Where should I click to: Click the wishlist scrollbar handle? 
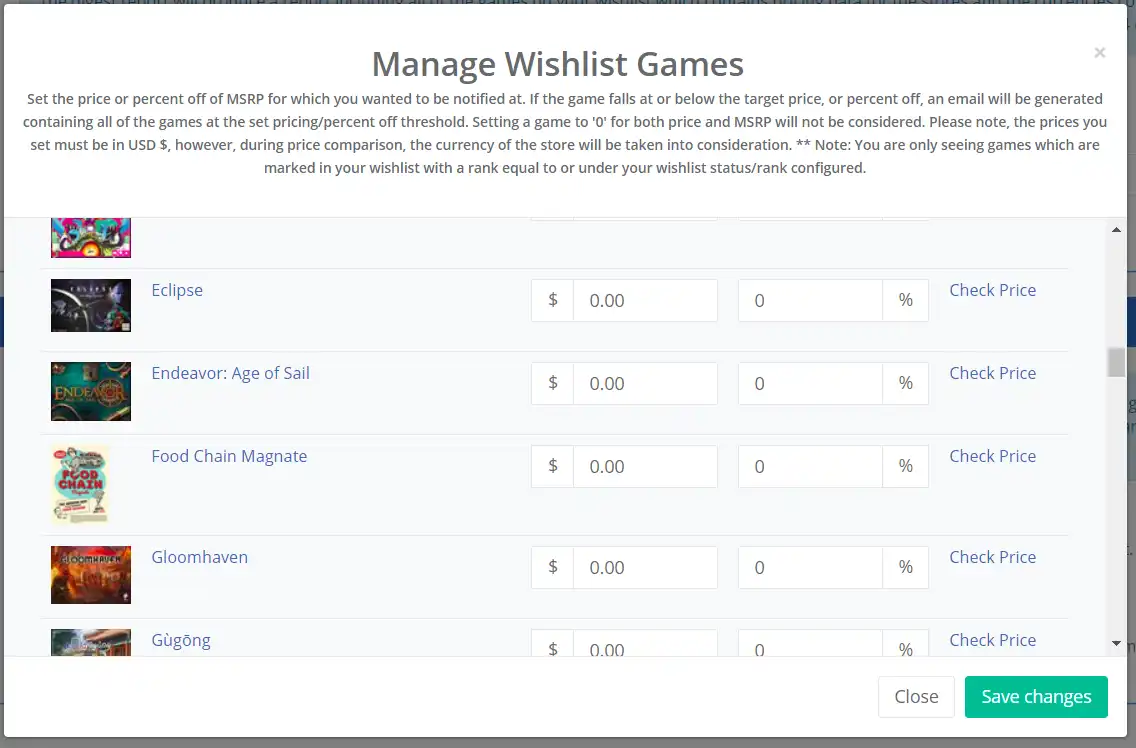click(x=1116, y=362)
